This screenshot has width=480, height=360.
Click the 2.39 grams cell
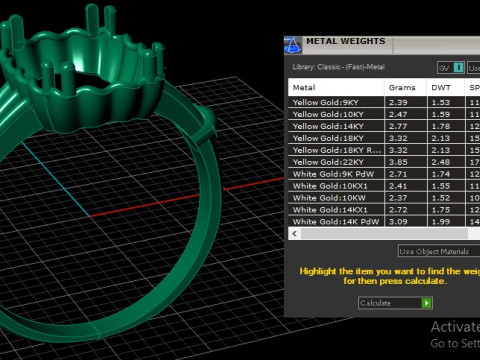(x=405, y=102)
